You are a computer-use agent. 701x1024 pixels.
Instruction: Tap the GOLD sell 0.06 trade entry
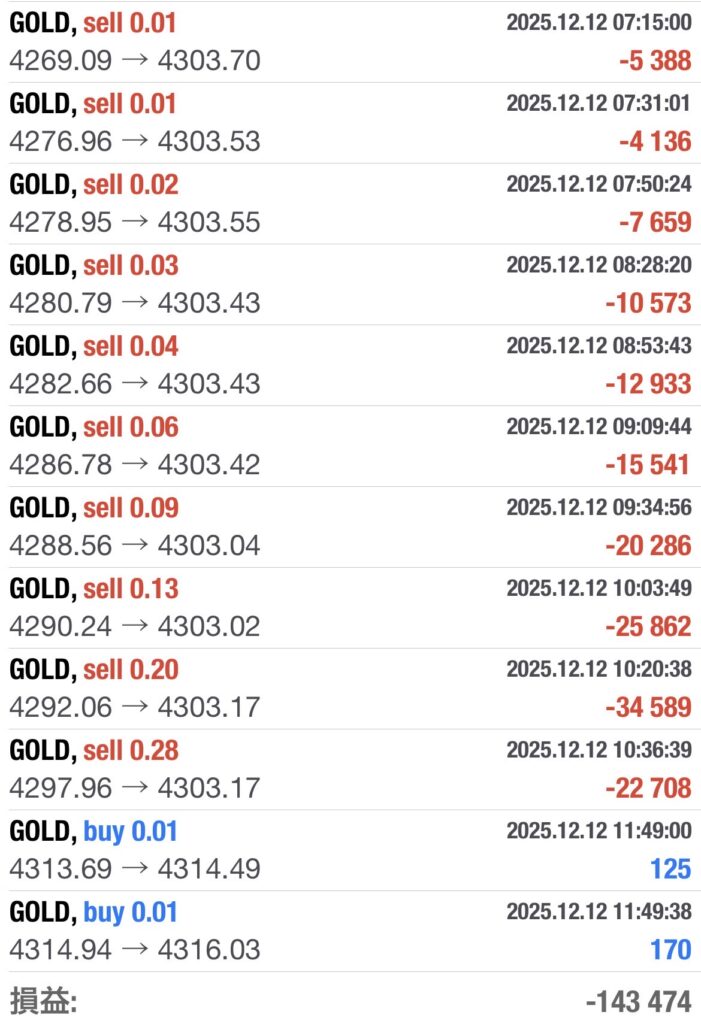(x=350, y=446)
